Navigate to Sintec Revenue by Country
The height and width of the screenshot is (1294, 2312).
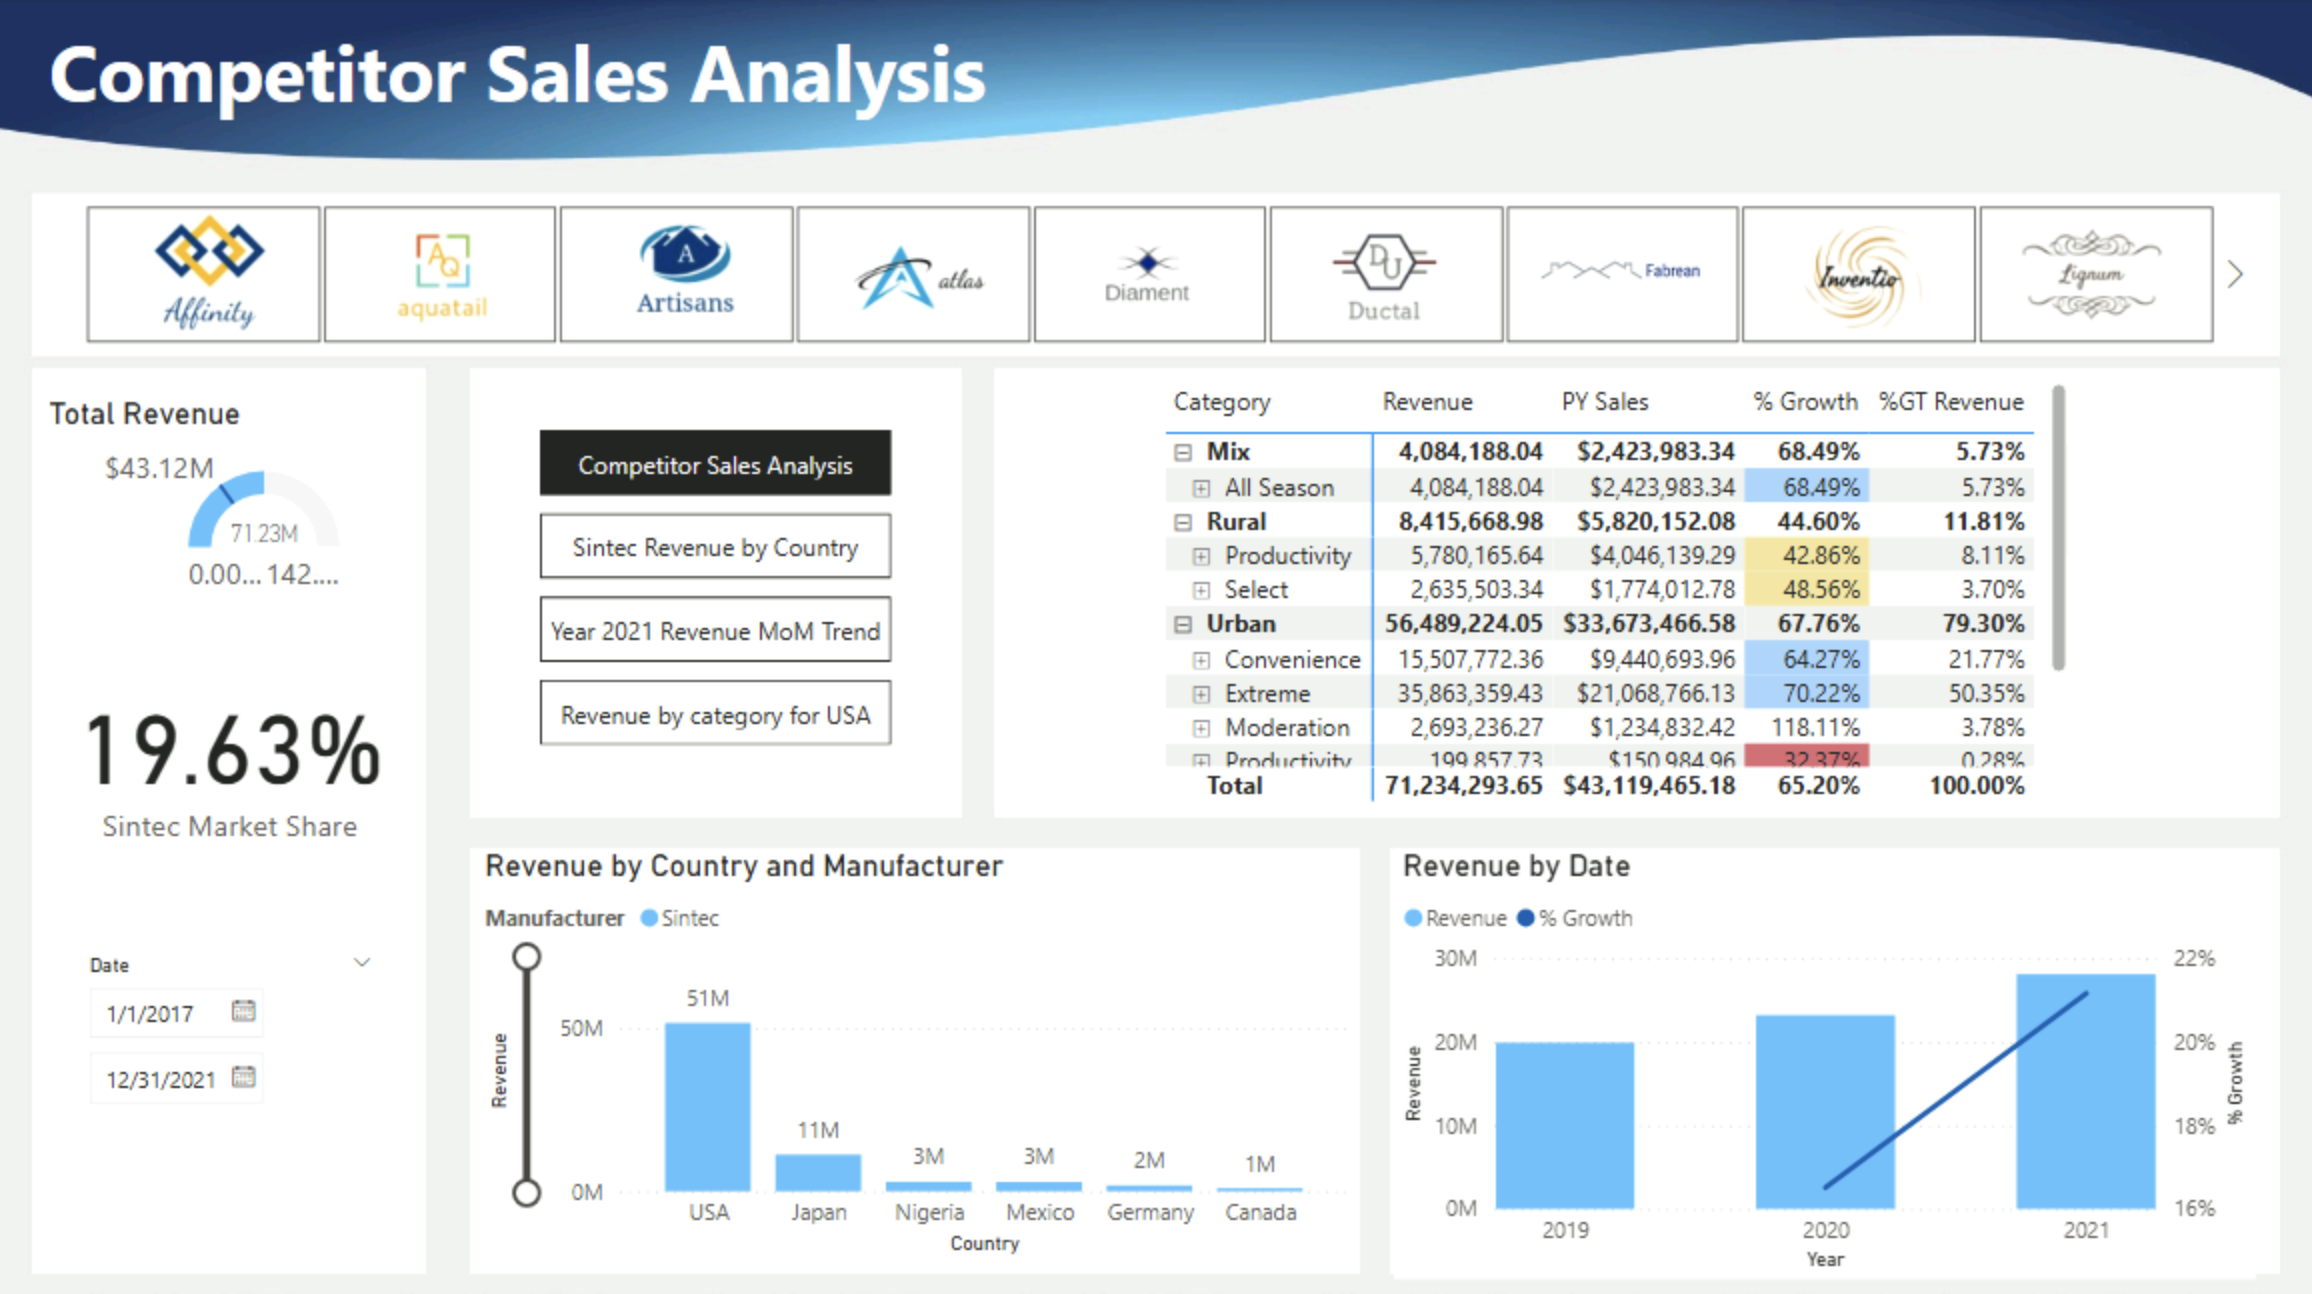pyautogui.click(x=715, y=547)
